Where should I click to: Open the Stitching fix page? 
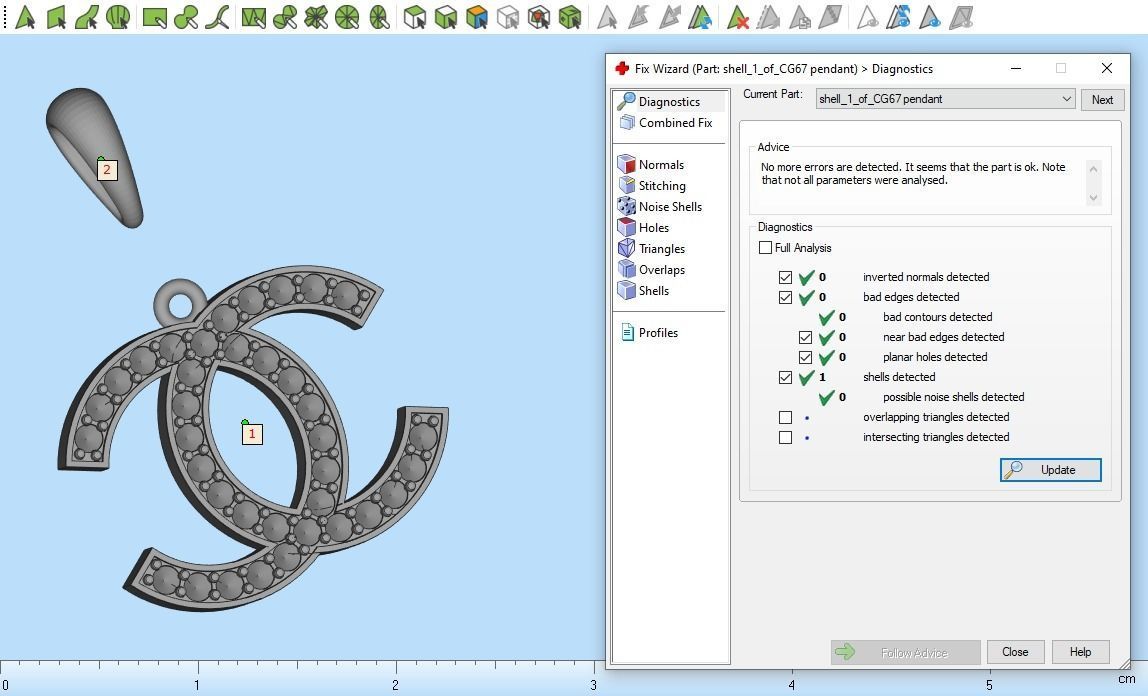pos(661,186)
